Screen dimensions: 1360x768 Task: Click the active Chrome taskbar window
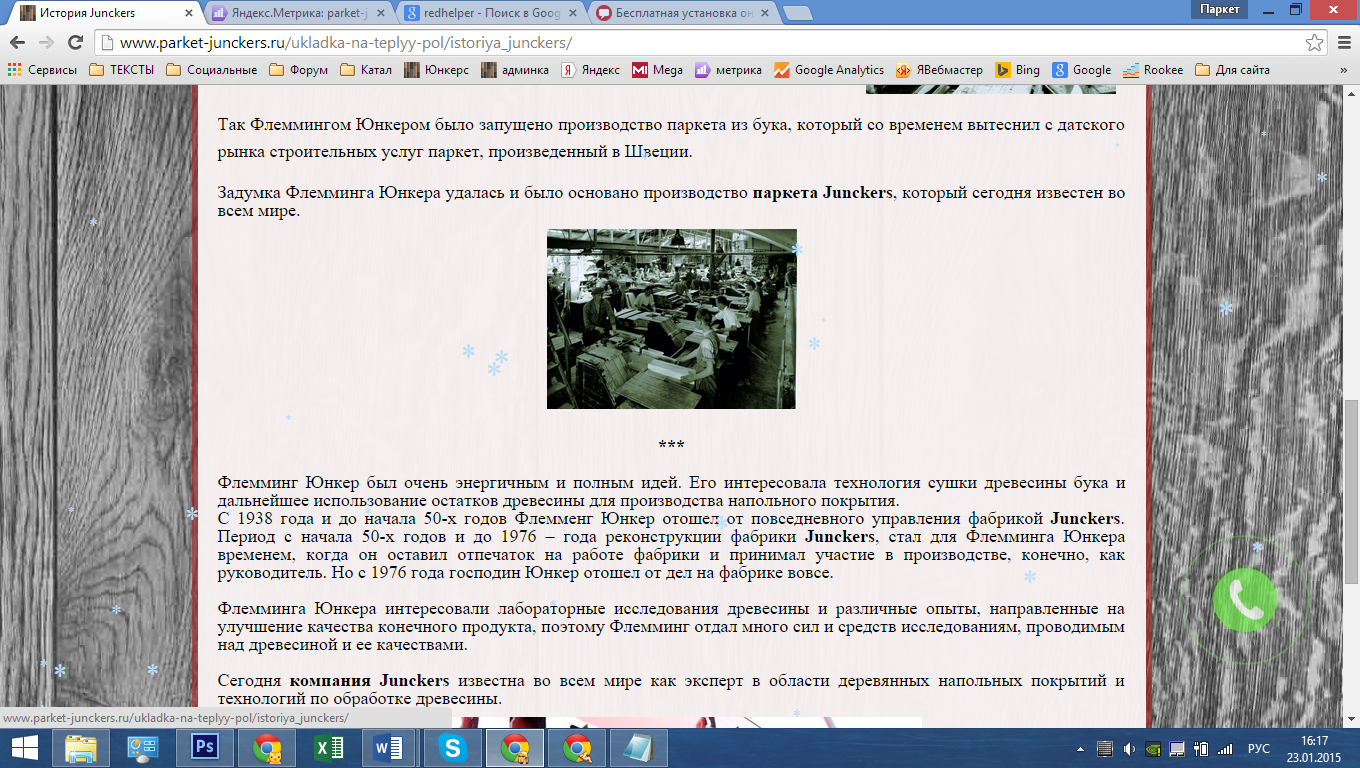pos(515,748)
